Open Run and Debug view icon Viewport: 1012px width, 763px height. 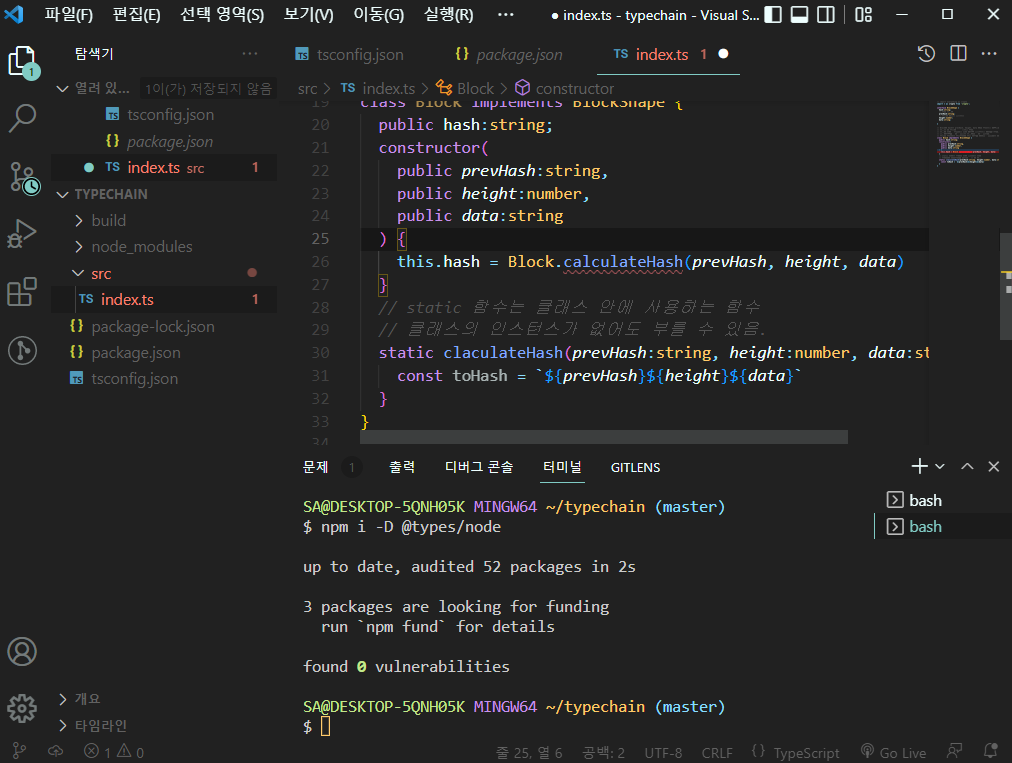click(22, 234)
